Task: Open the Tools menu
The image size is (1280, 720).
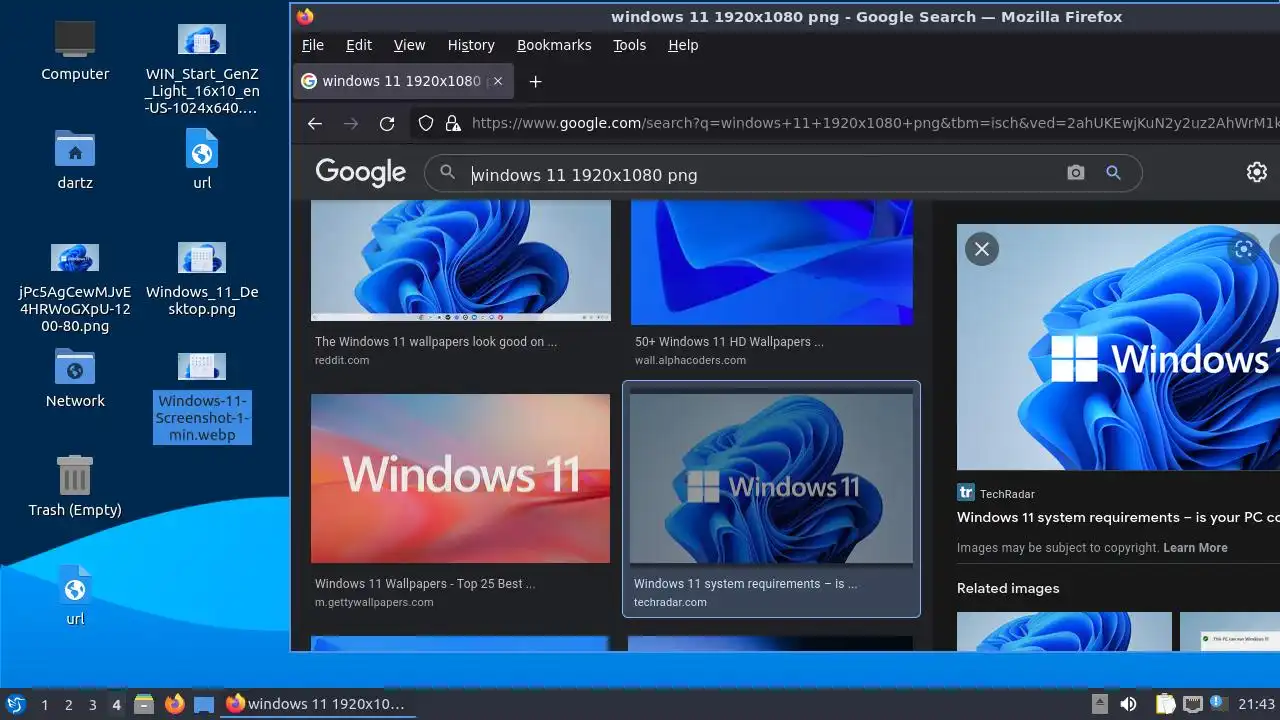Action: 630,45
